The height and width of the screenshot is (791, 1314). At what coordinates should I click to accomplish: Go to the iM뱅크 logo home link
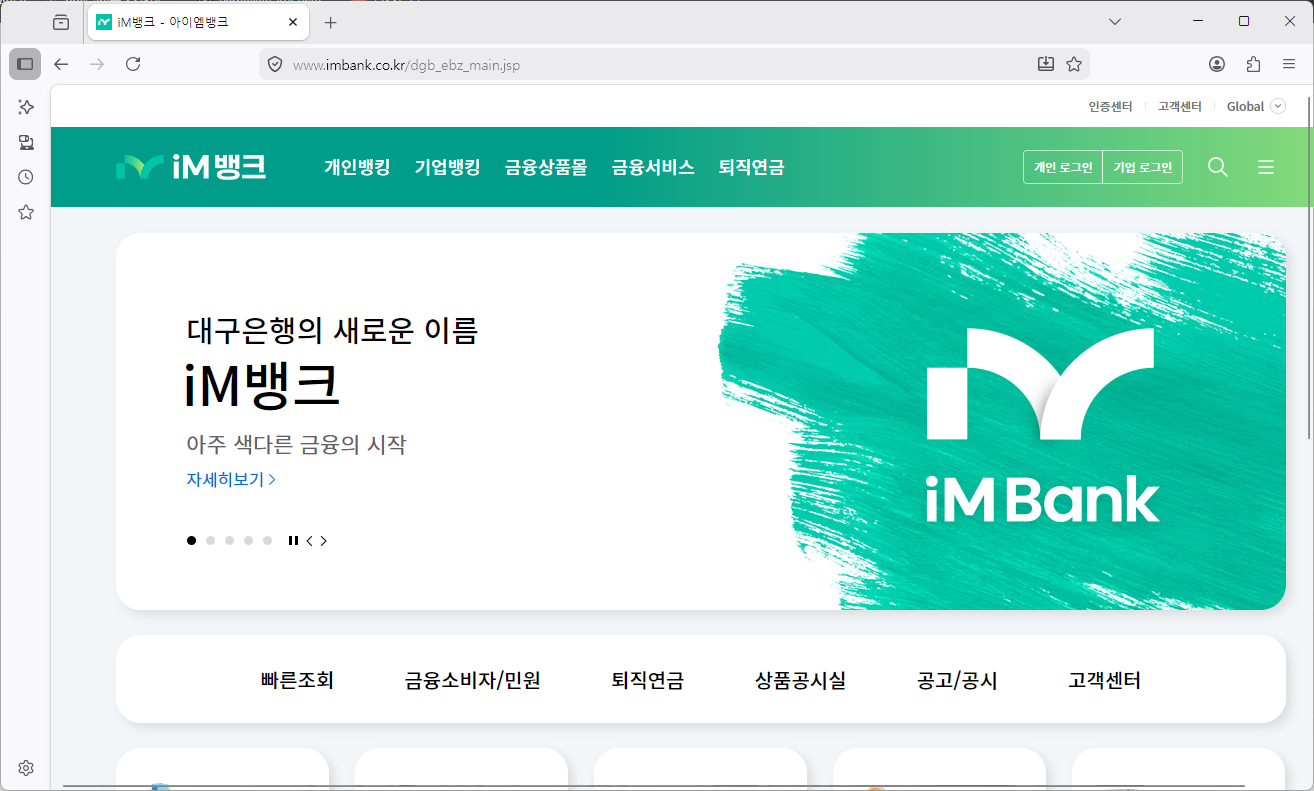pyautogui.click(x=191, y=167)
